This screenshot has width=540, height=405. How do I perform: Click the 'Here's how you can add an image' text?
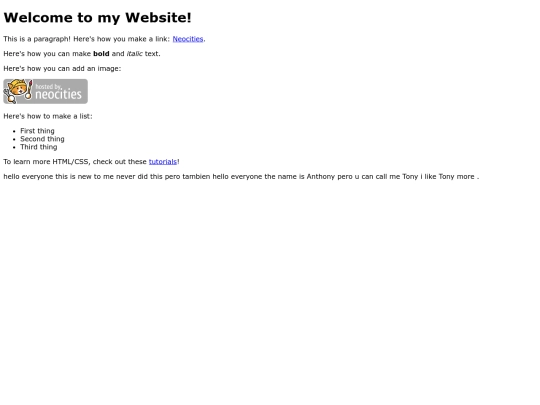click(x=62, y=69)
